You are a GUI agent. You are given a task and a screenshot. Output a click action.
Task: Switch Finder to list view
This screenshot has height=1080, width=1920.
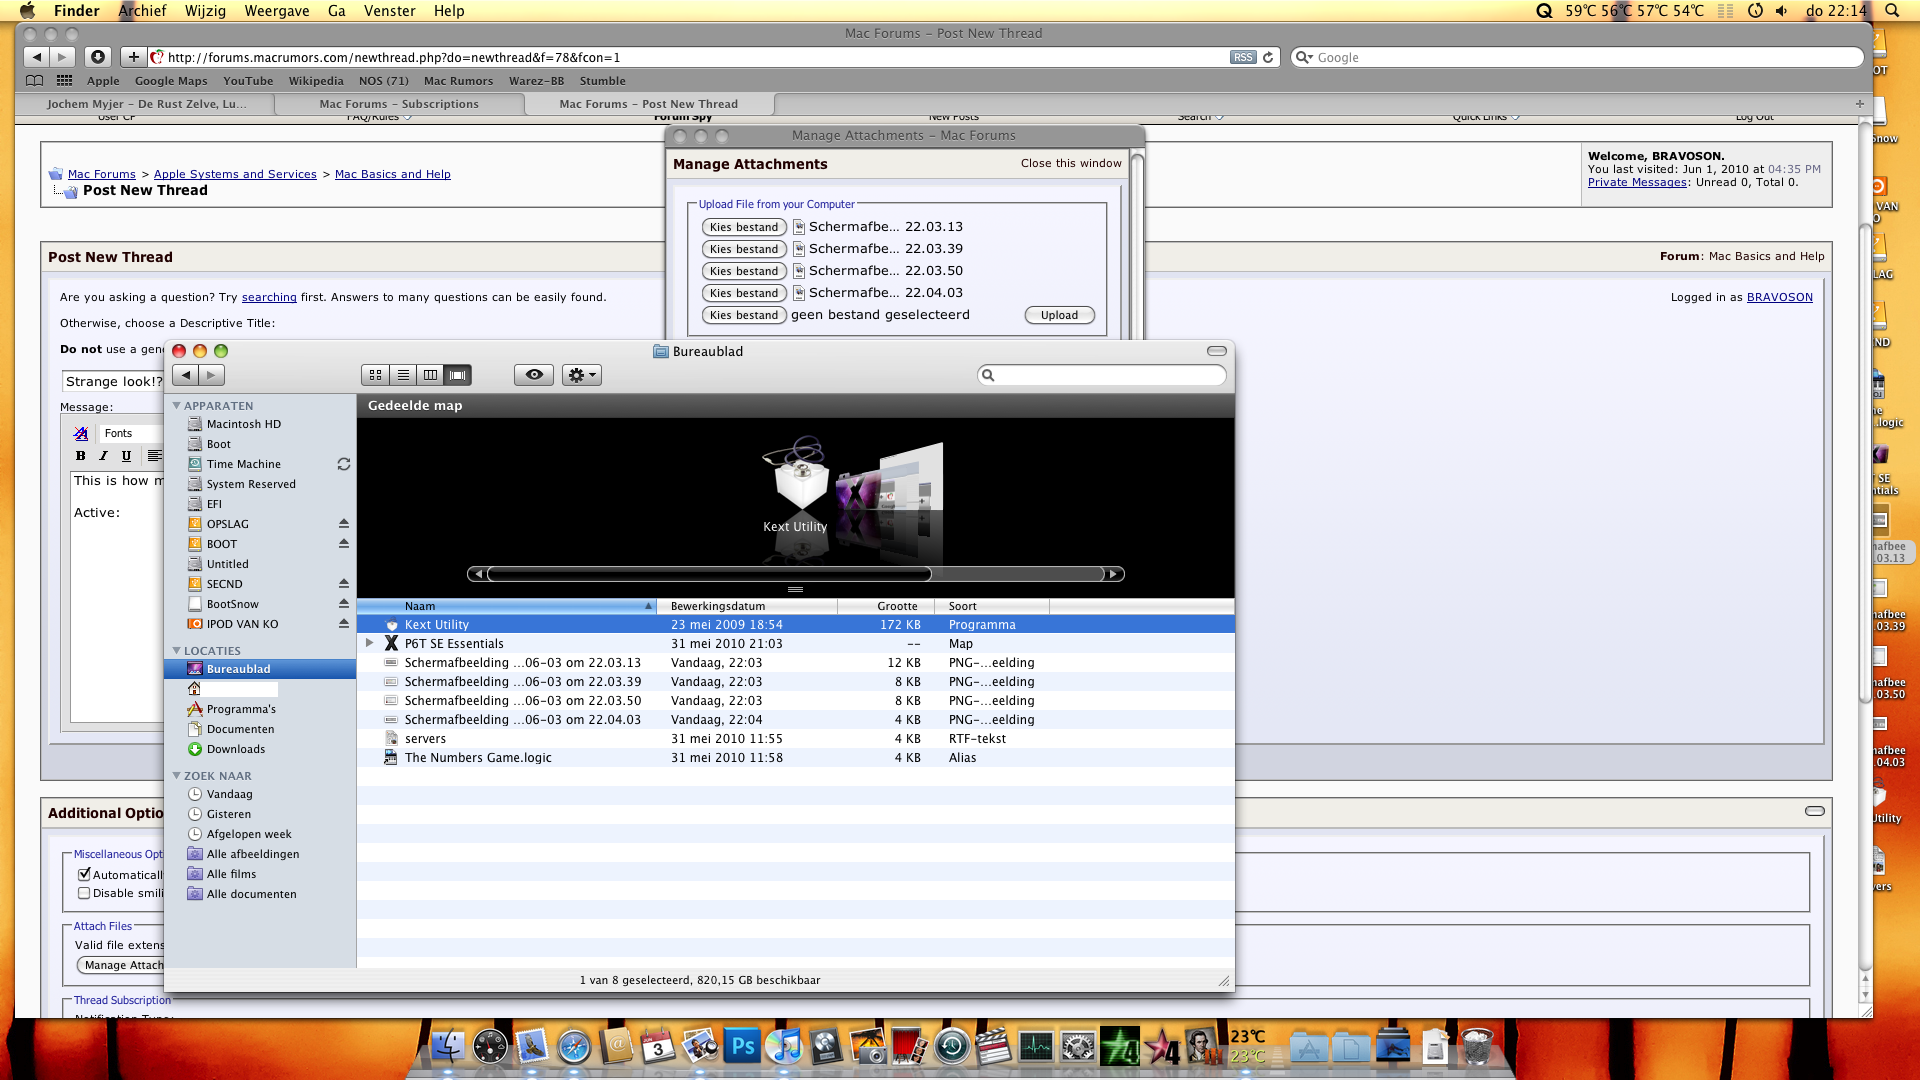[x=403, y=375]
